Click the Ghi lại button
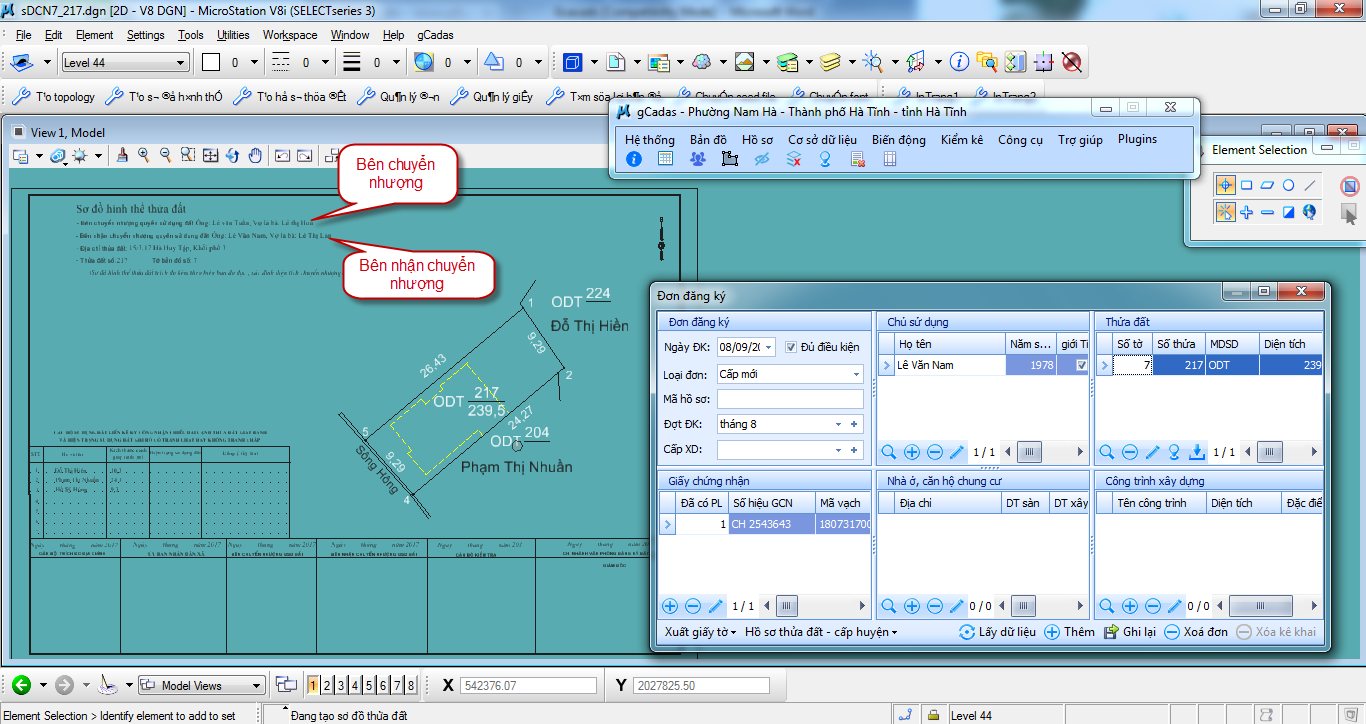This screenshot has width=1366, height=724. pos(1130,632)
